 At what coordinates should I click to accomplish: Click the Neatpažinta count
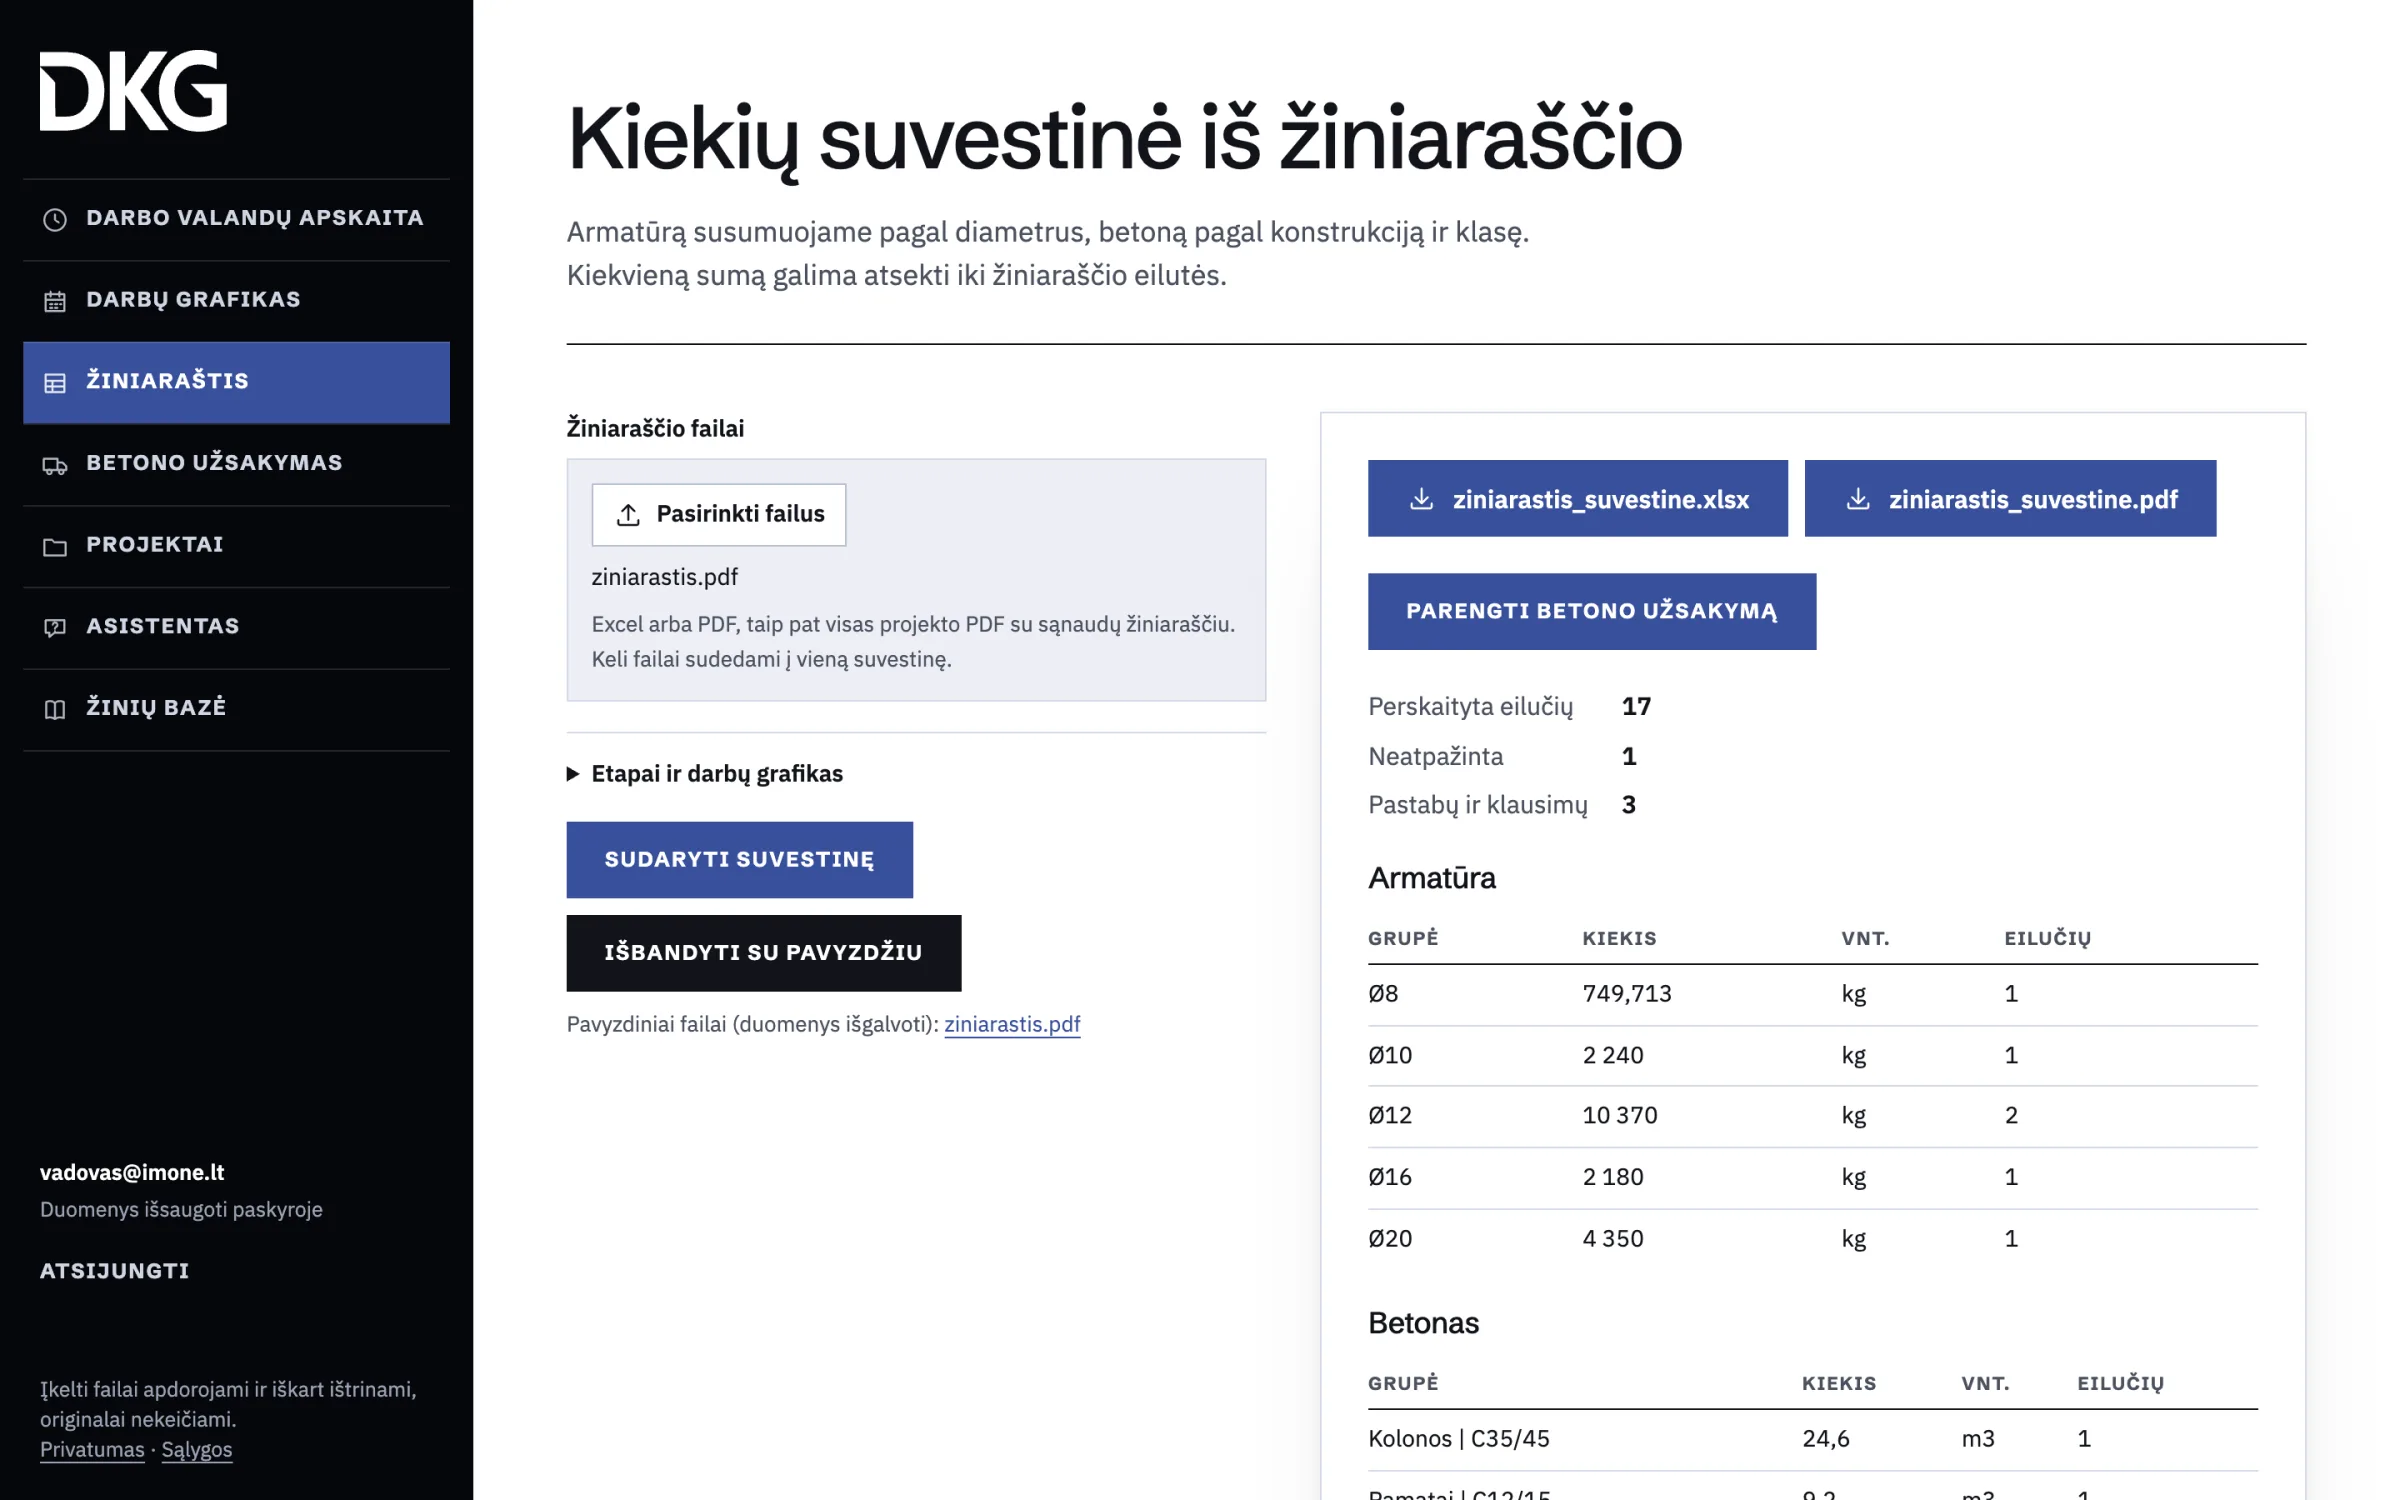[1629, 756]
